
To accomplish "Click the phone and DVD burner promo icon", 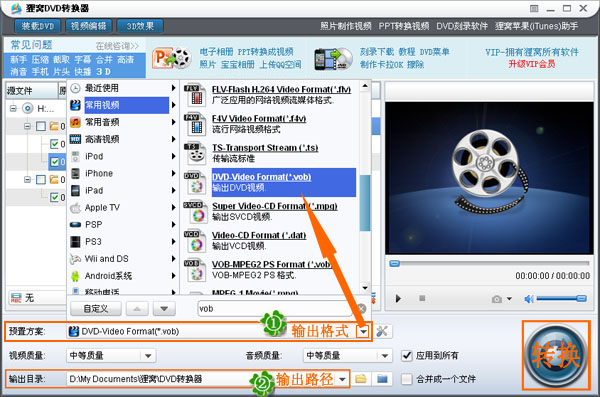I will [333, 59].
